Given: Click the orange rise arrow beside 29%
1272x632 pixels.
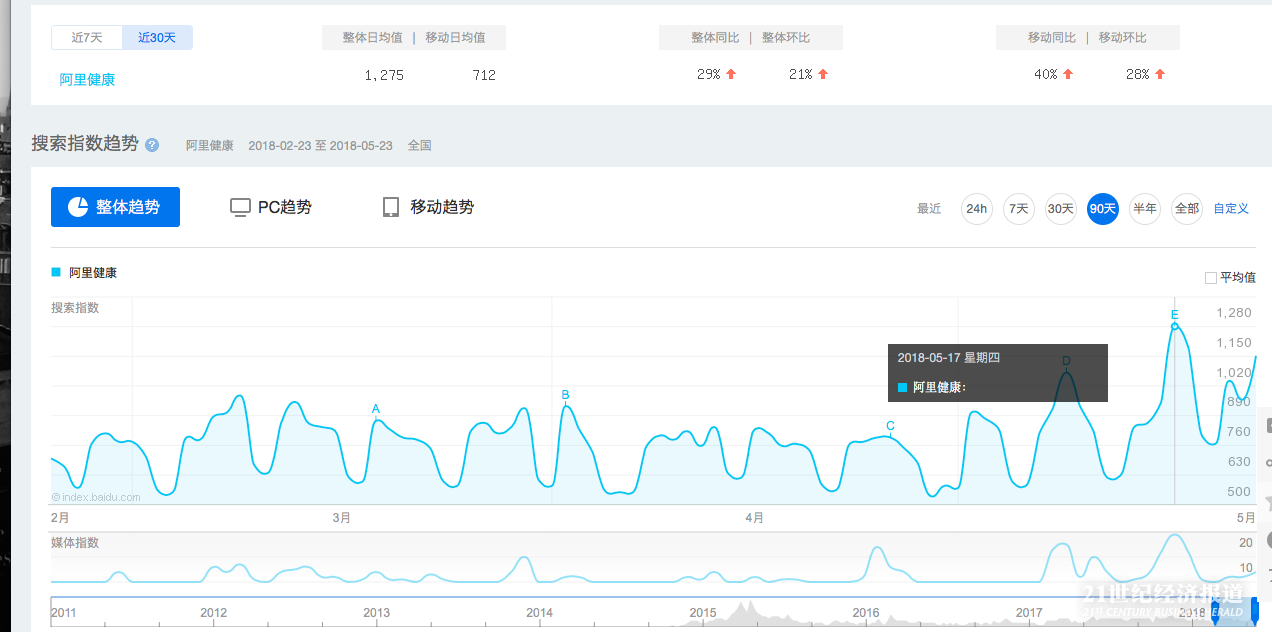Looking at the screenshot, I should [x=731, y=73].
